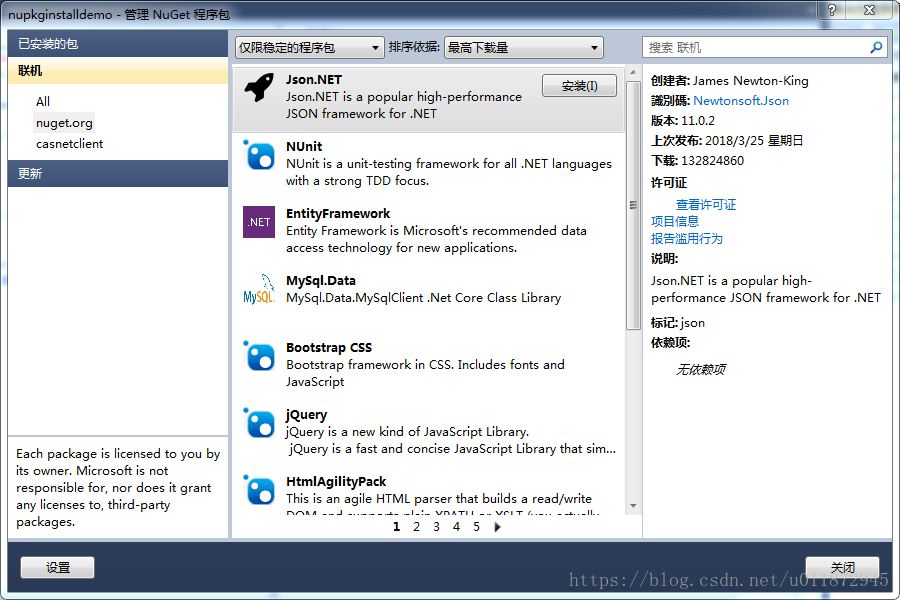
Task: Click the package list scrollbar thumb
Action: click(x=633, y=205)
